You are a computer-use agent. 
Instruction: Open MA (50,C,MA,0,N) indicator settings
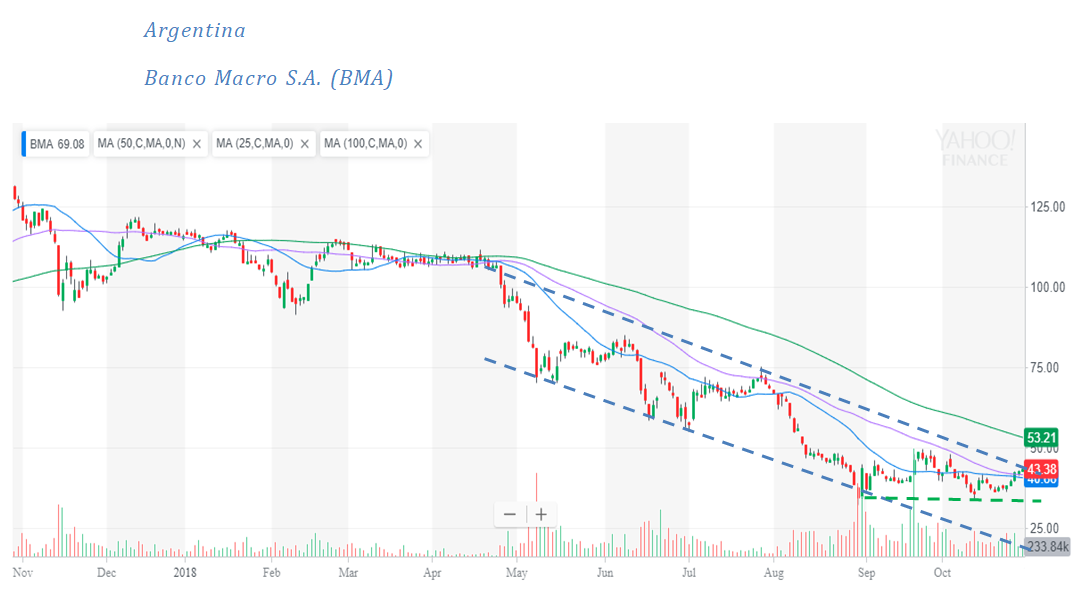tap(141, 143)
